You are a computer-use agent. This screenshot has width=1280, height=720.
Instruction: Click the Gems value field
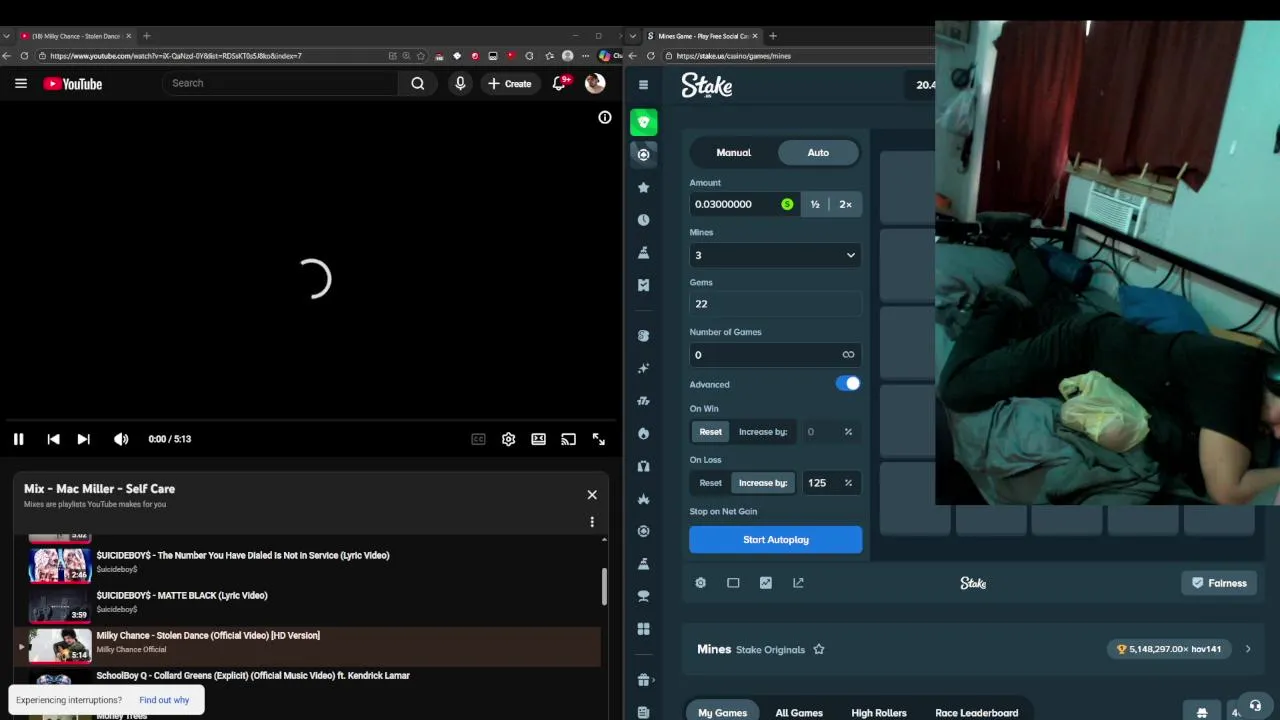click(775, 304)
